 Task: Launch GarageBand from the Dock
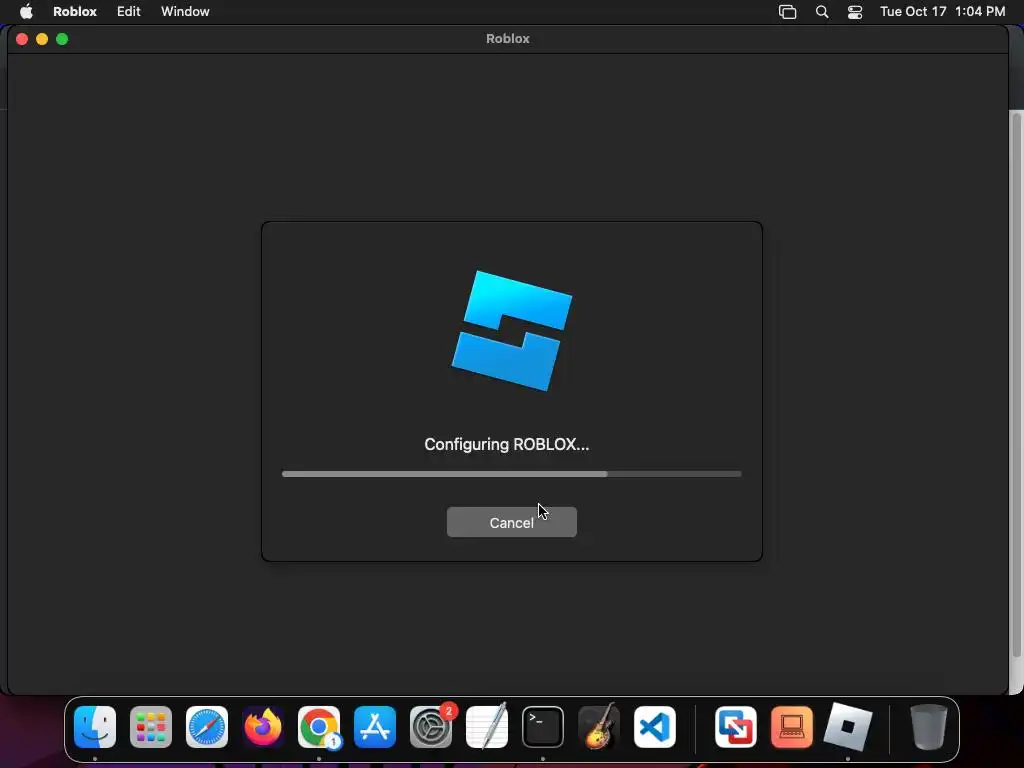(x=599, y=727)
